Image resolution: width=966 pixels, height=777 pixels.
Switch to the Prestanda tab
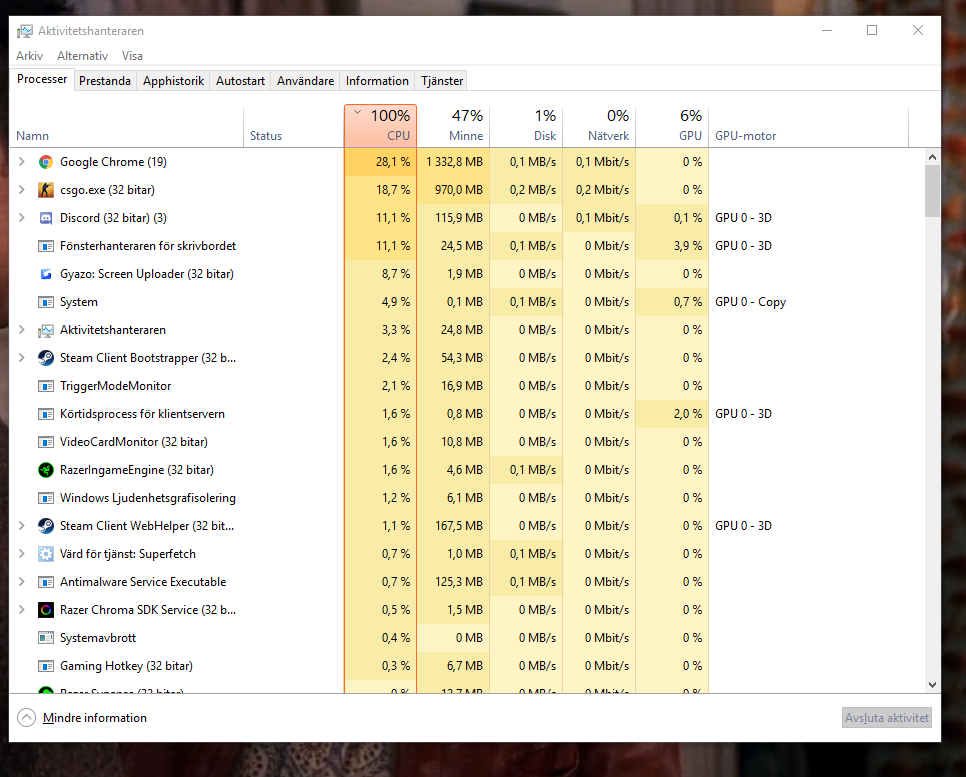(105, 81)
